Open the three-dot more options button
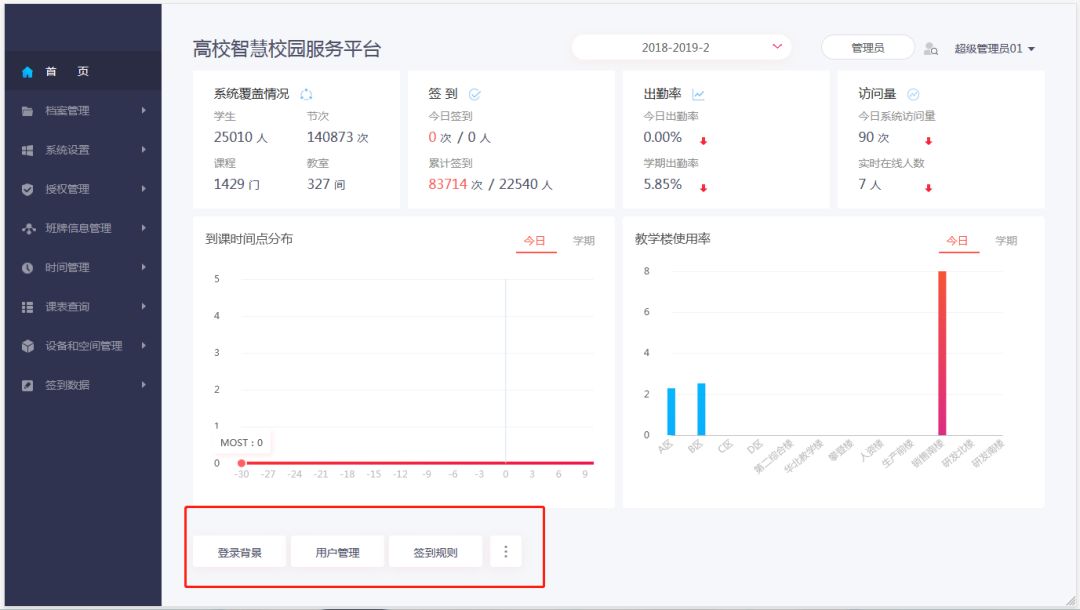This screenshot has height=610, width=1080. [505, 552]
